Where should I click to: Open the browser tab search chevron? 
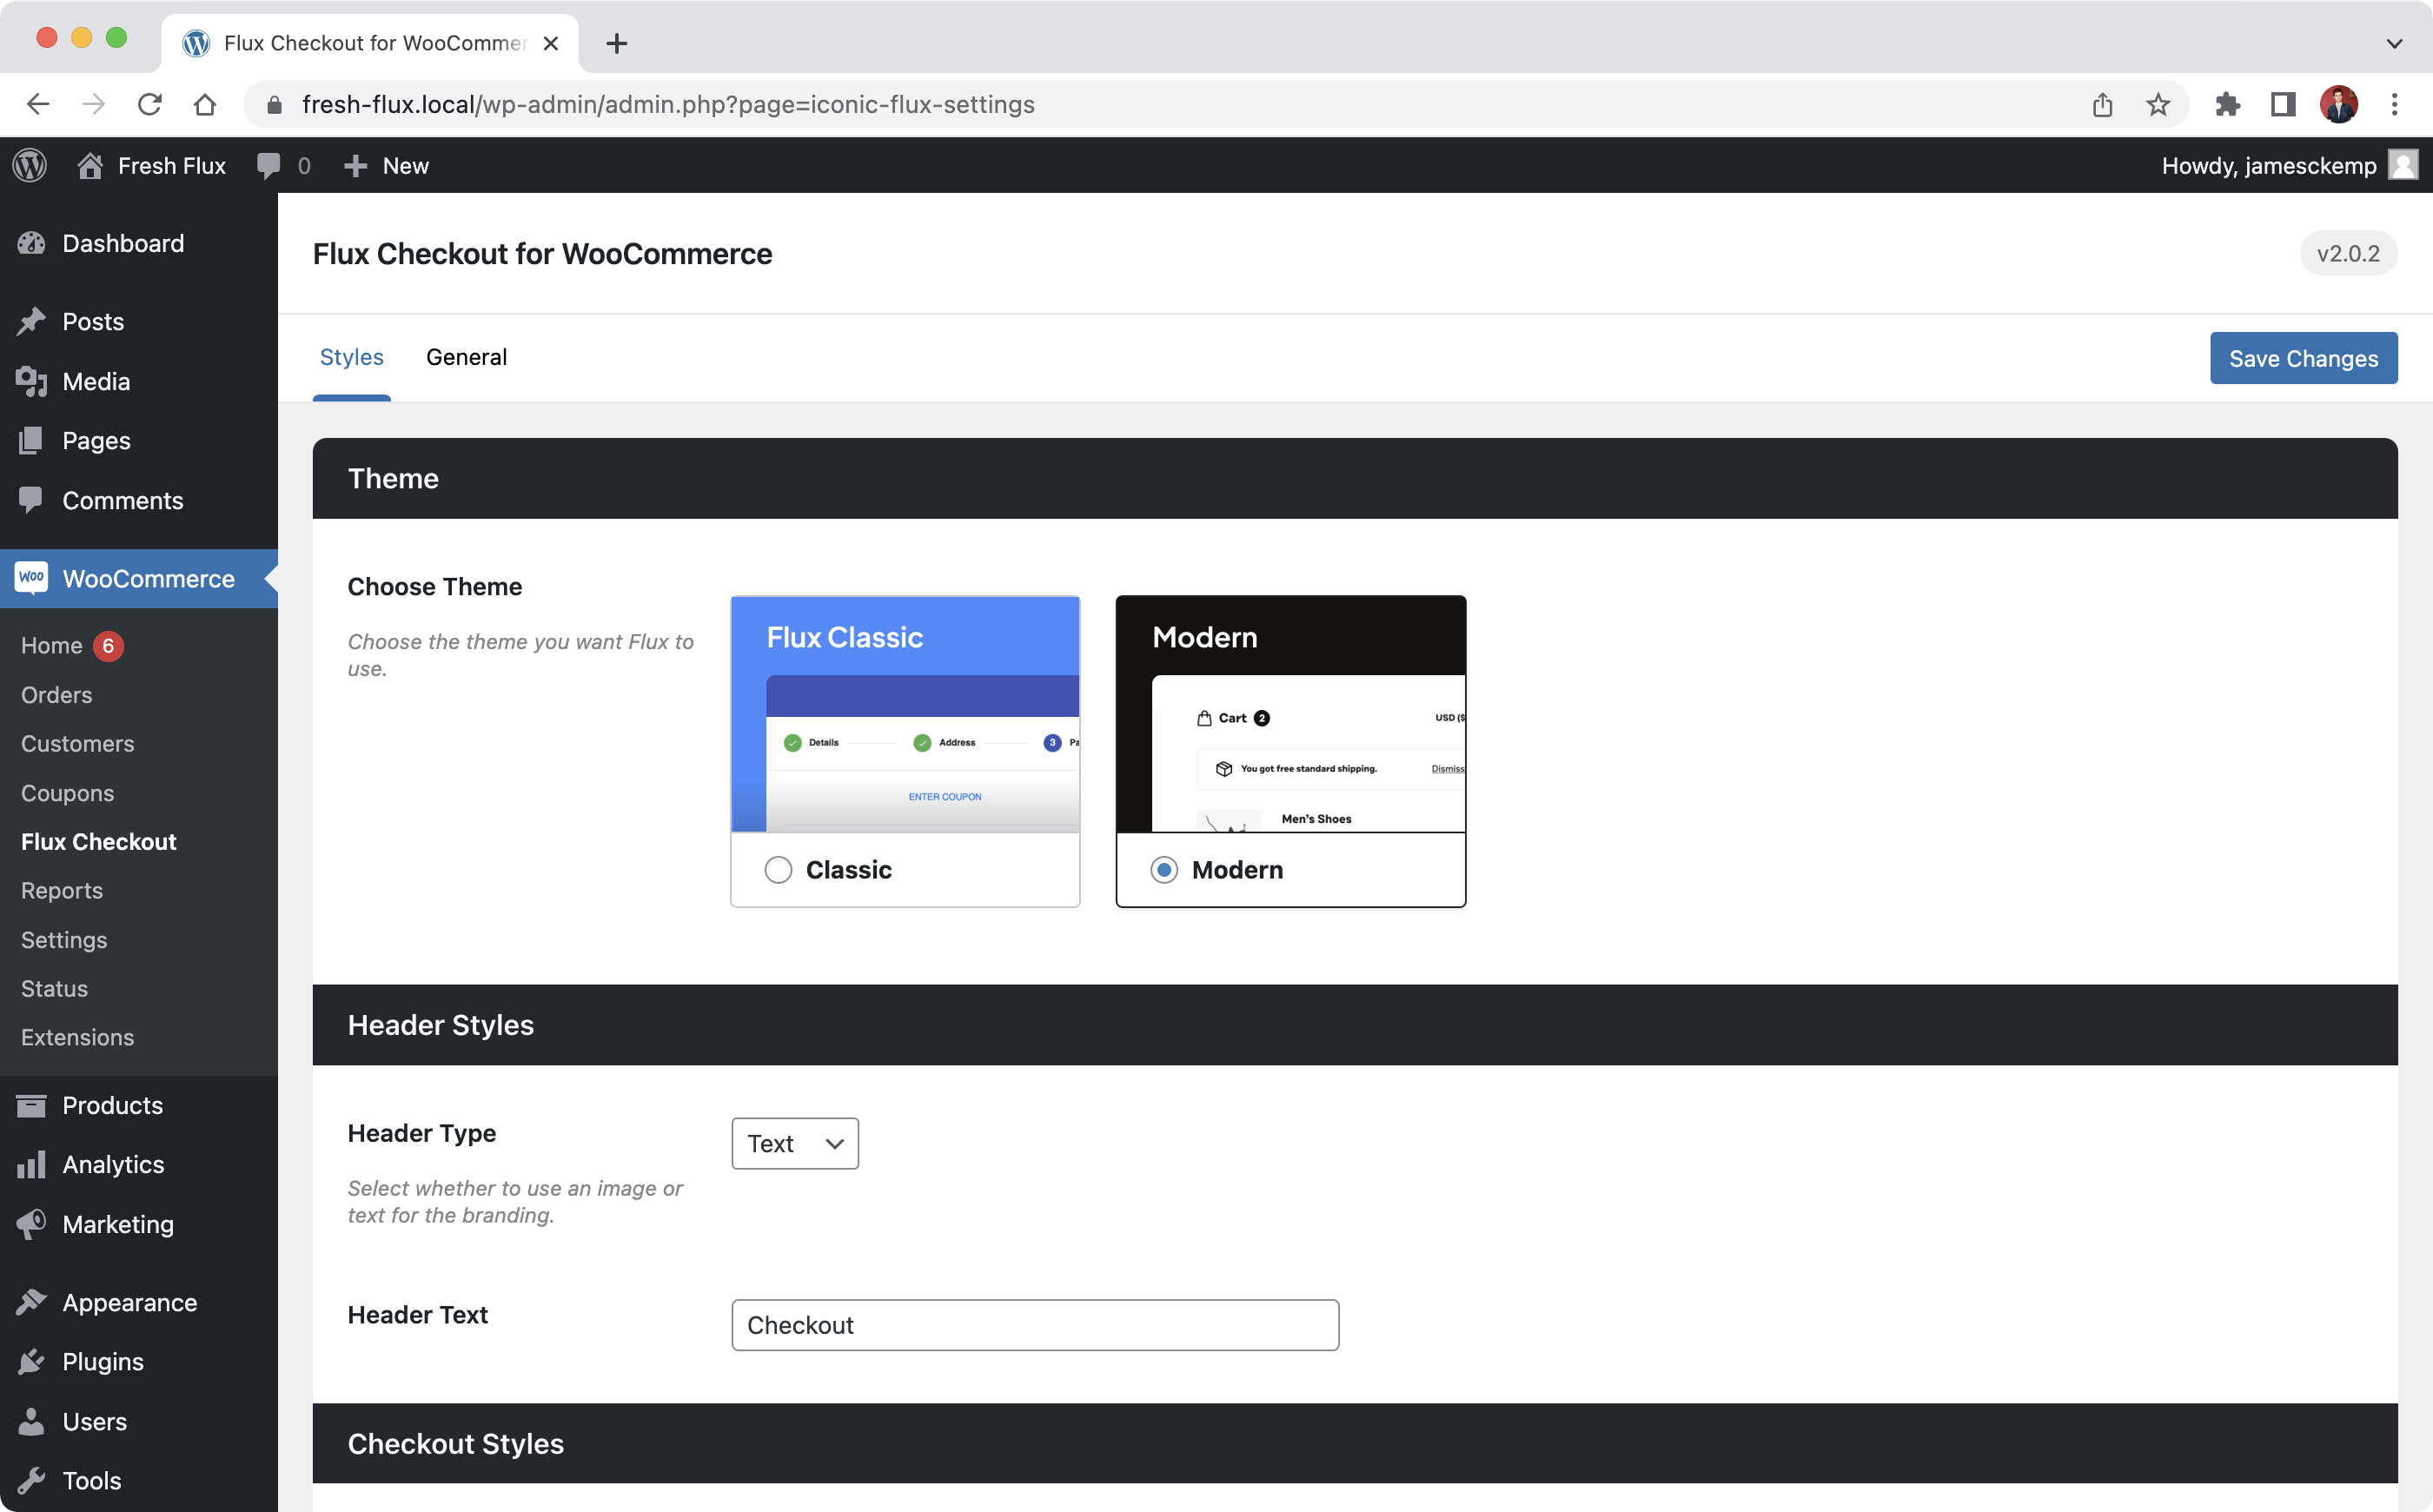(2394, 43)
